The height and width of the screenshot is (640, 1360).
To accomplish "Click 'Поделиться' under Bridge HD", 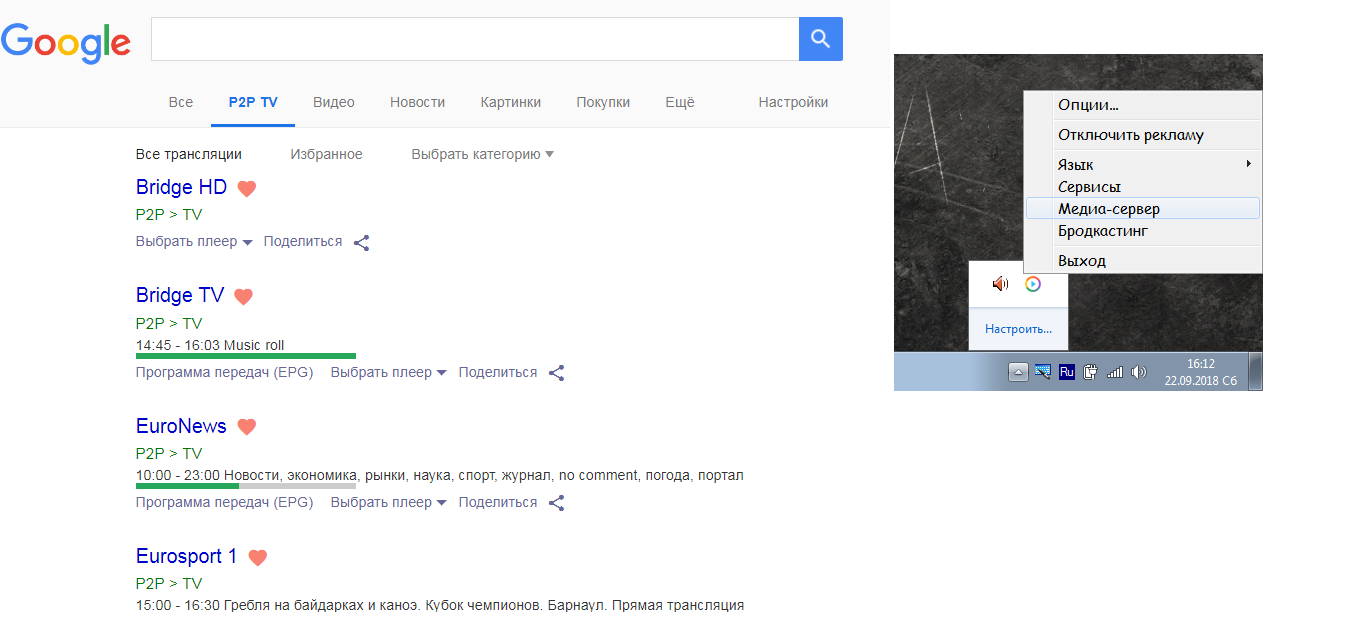I will pos(303,242).
